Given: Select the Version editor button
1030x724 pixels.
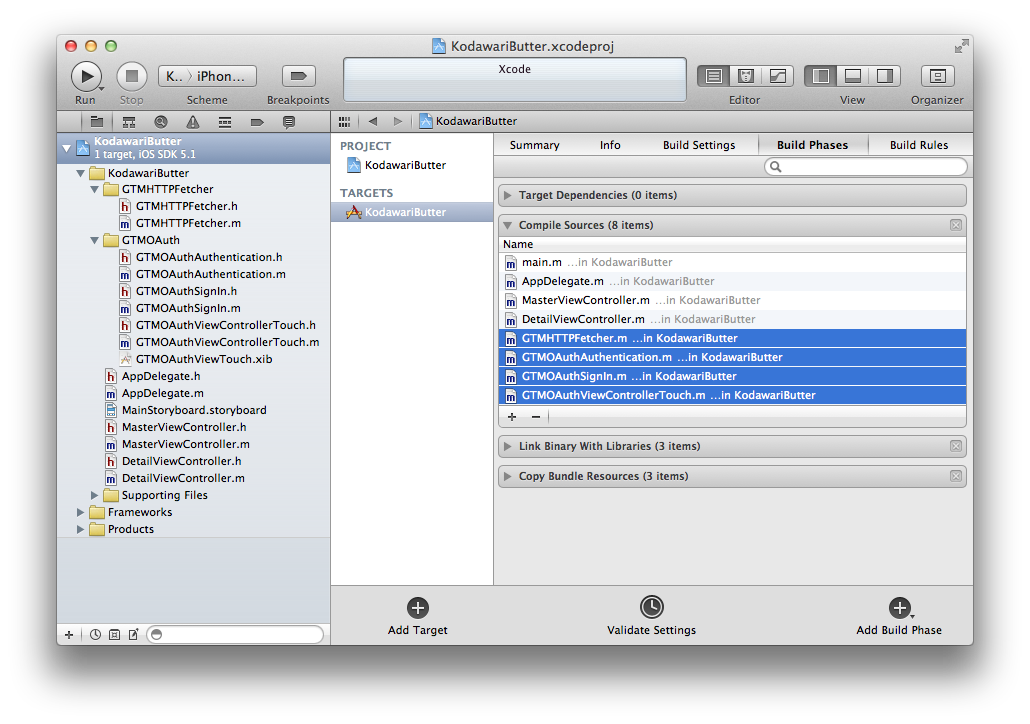Looking at the screenshot, I should 778,76.
